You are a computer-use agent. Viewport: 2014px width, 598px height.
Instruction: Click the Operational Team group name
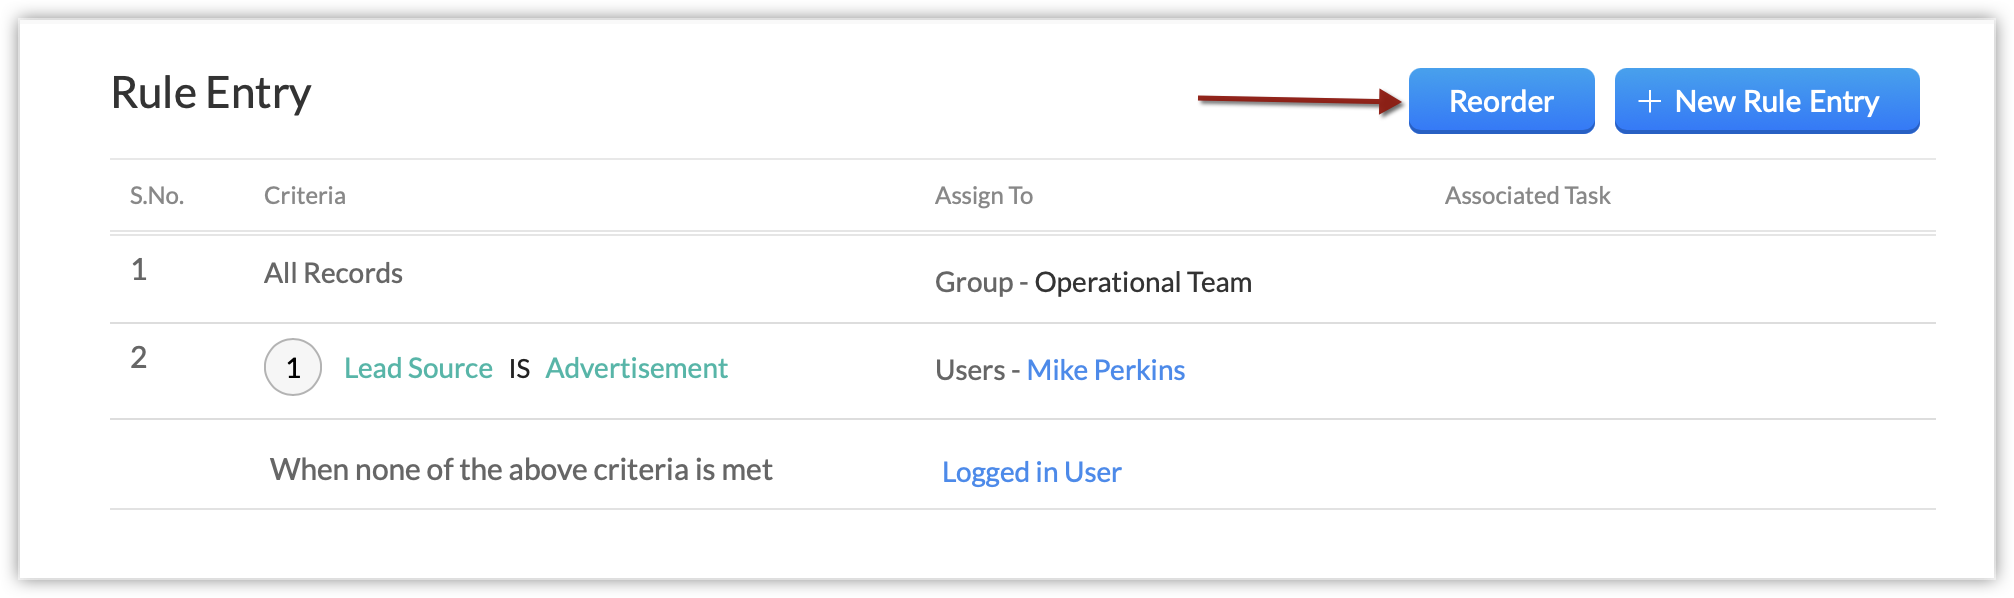click(1143, 282)
